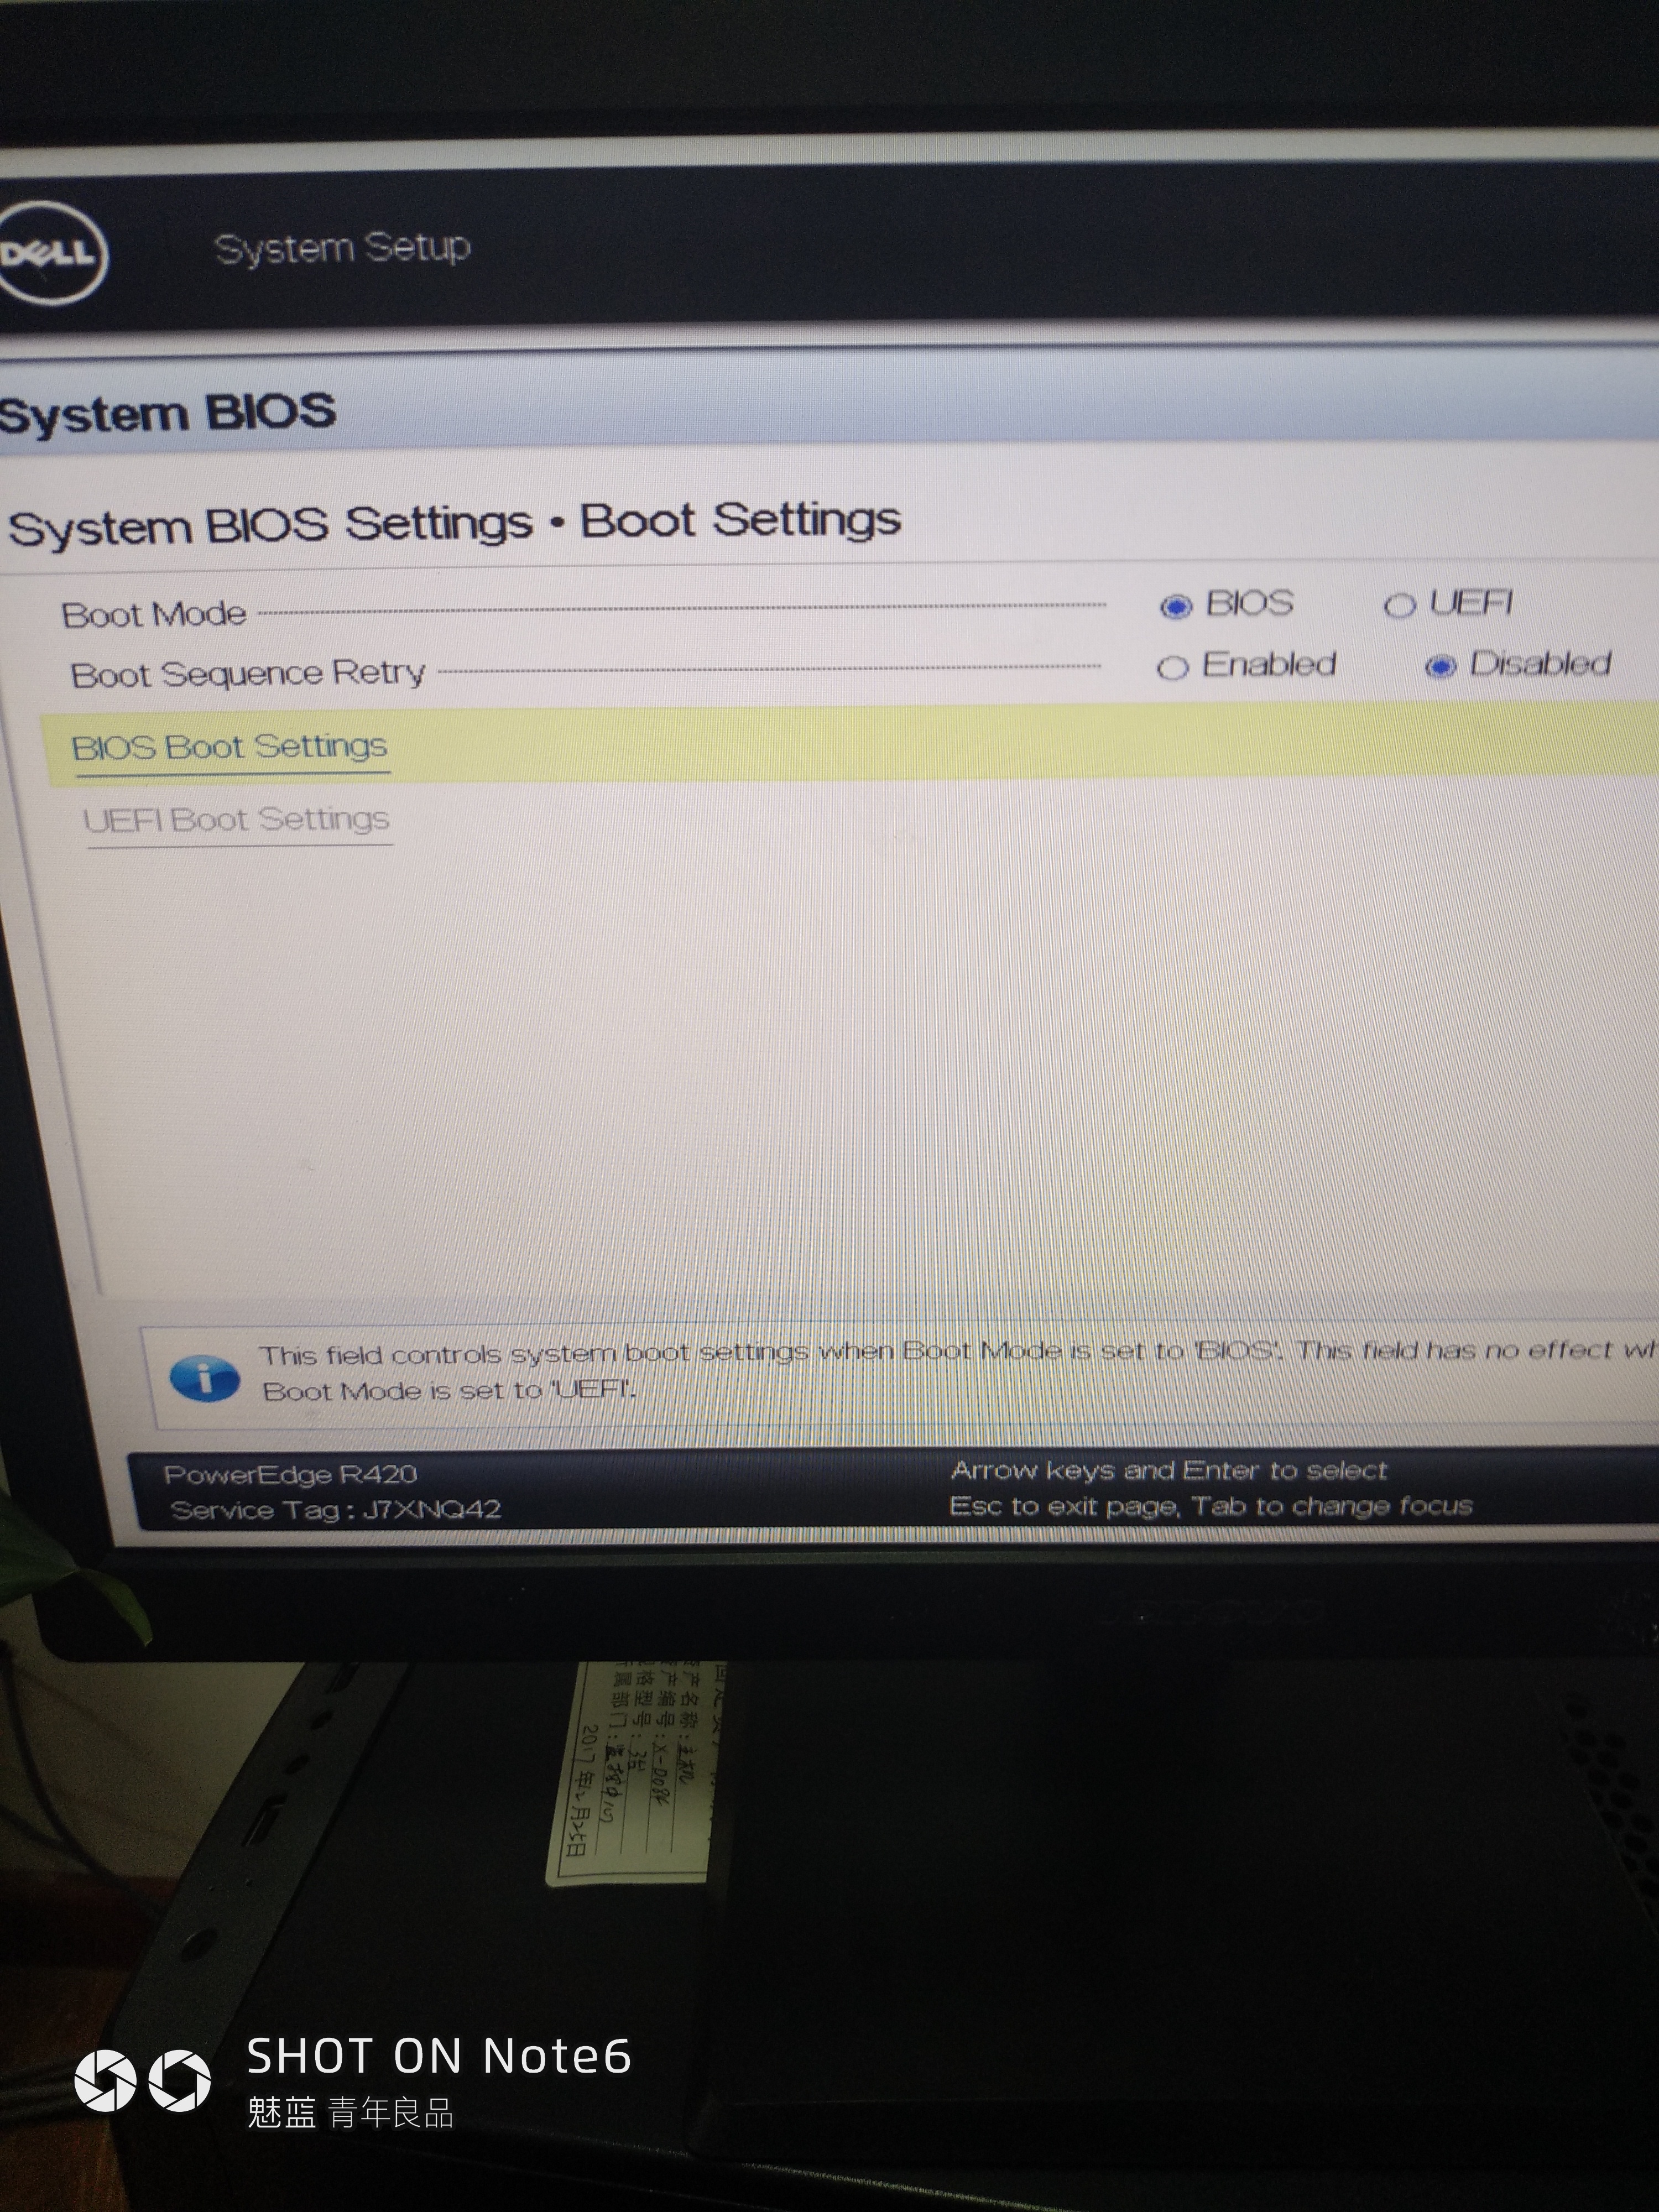Click the help description about Boot Mode

point(958,1370)
